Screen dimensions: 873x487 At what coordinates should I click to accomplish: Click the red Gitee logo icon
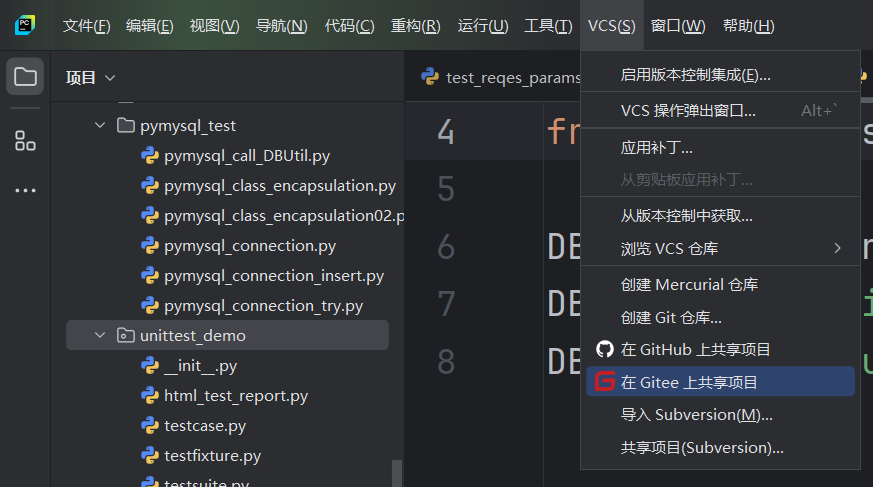[x=605, y=382]
